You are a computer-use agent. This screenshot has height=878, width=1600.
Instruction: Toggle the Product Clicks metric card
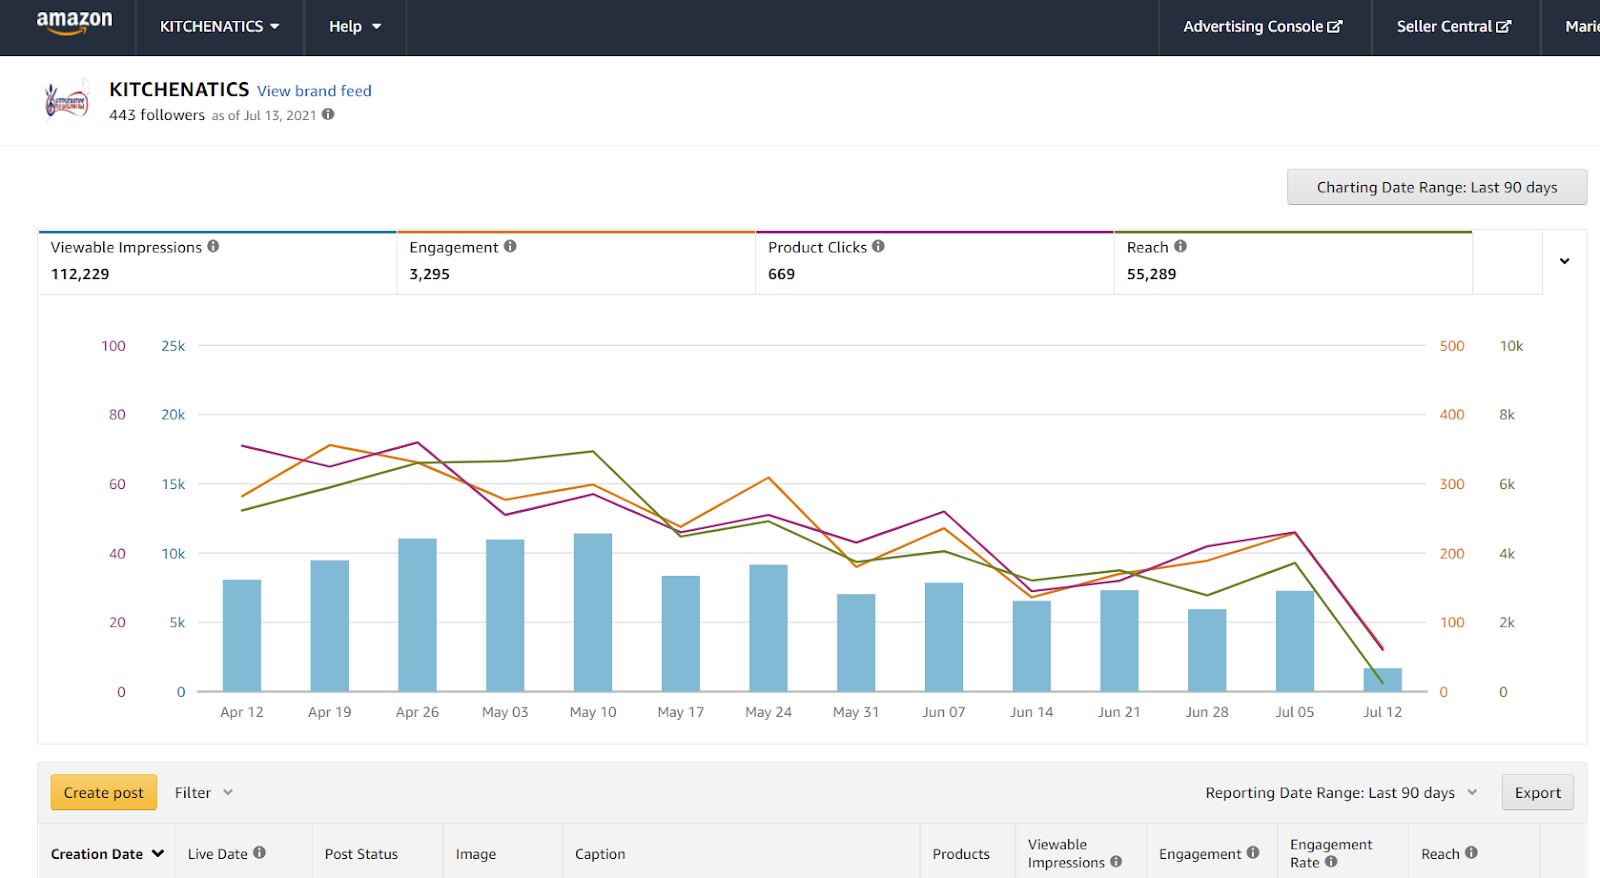pyautogui.click(x=935, y=262)
